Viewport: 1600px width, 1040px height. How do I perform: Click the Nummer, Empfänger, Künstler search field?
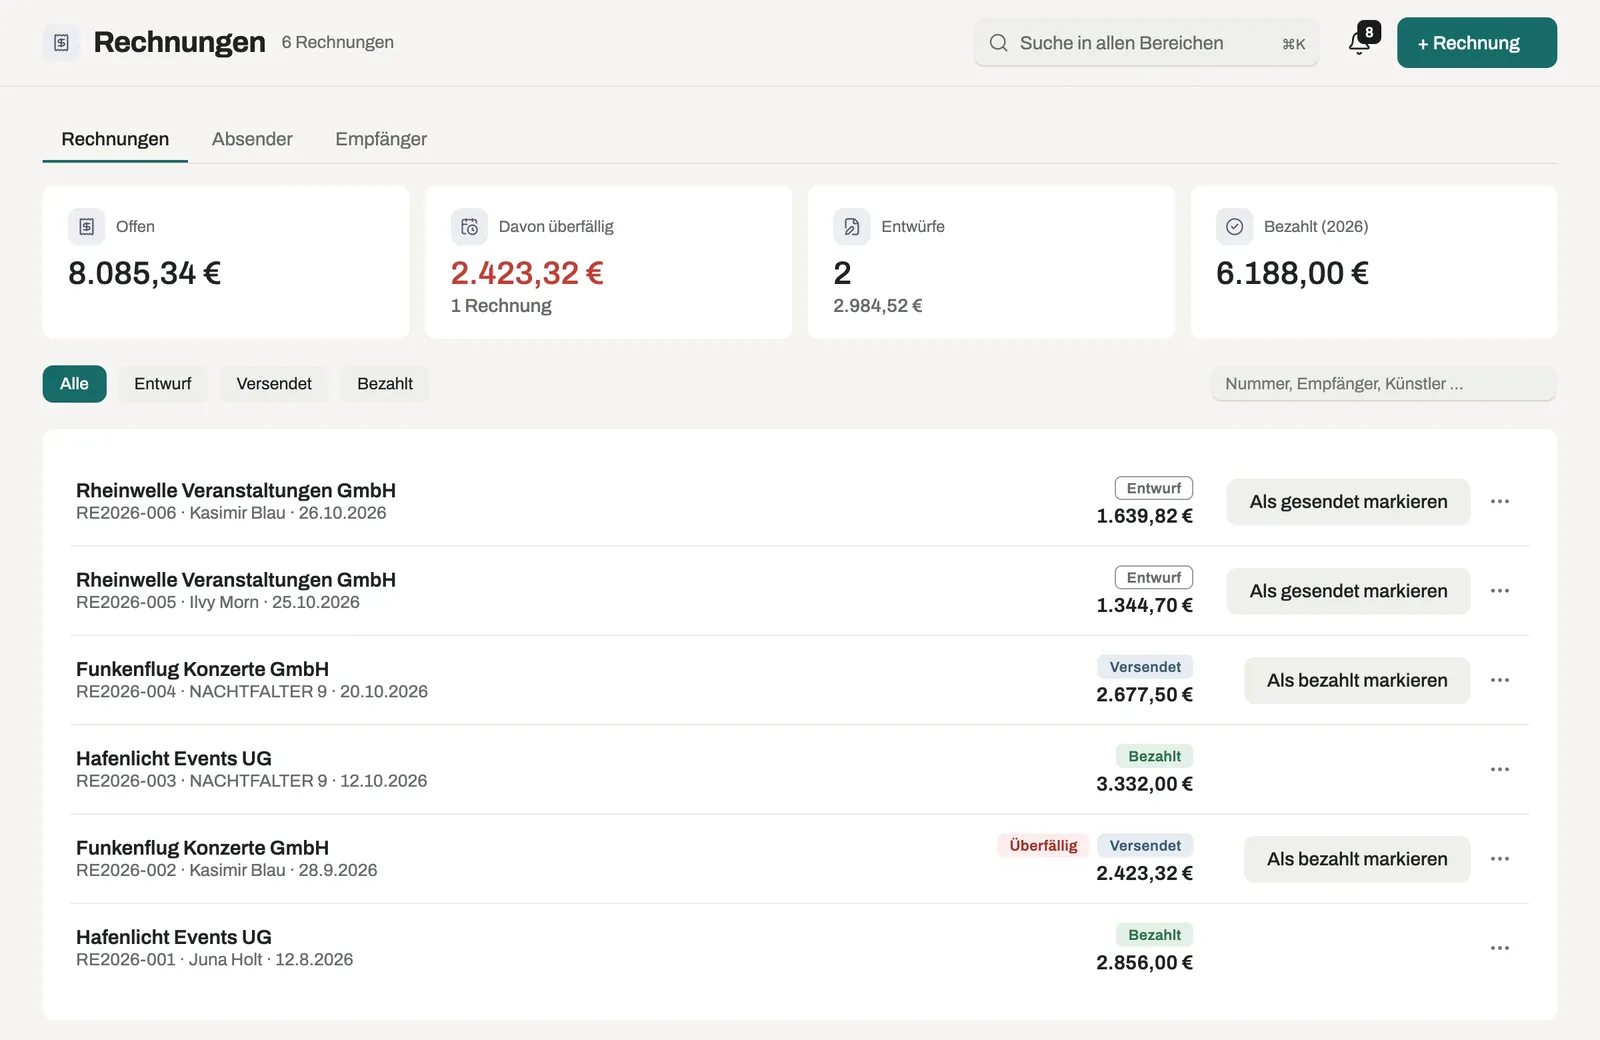[x=1384, y=384]
